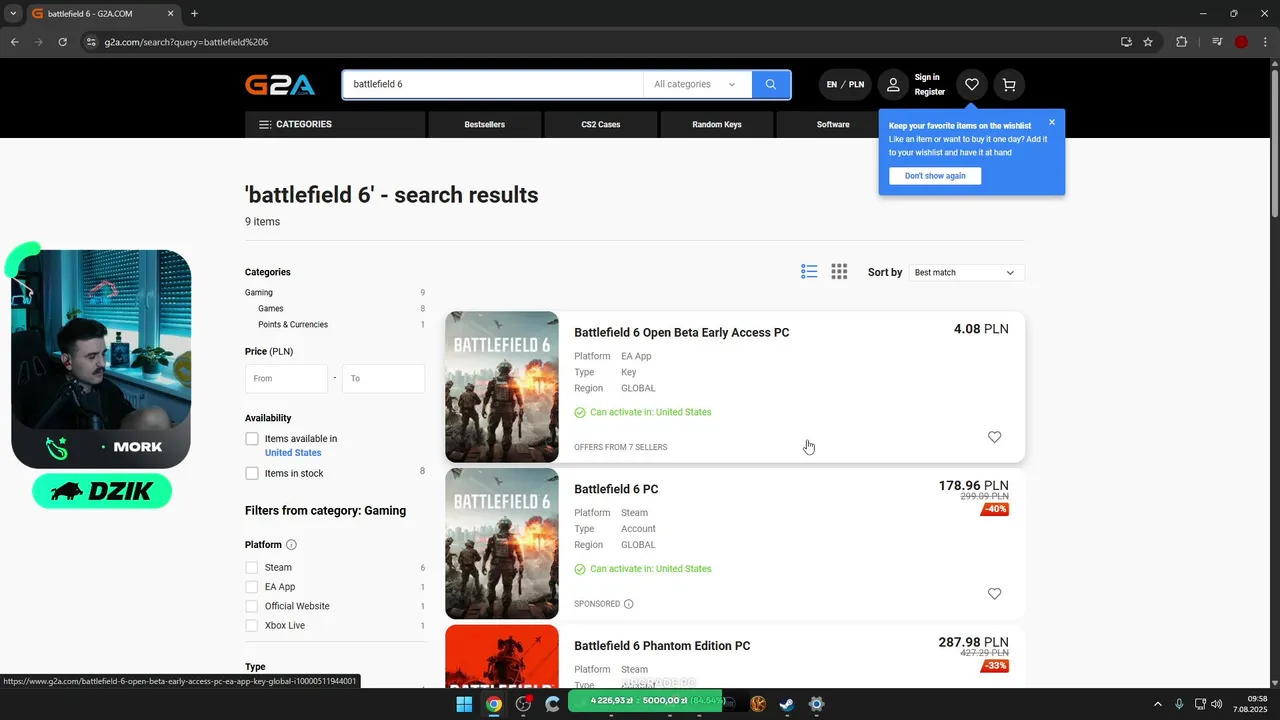Show hidden system tray icons
1280x720 pixels.
1158,704
